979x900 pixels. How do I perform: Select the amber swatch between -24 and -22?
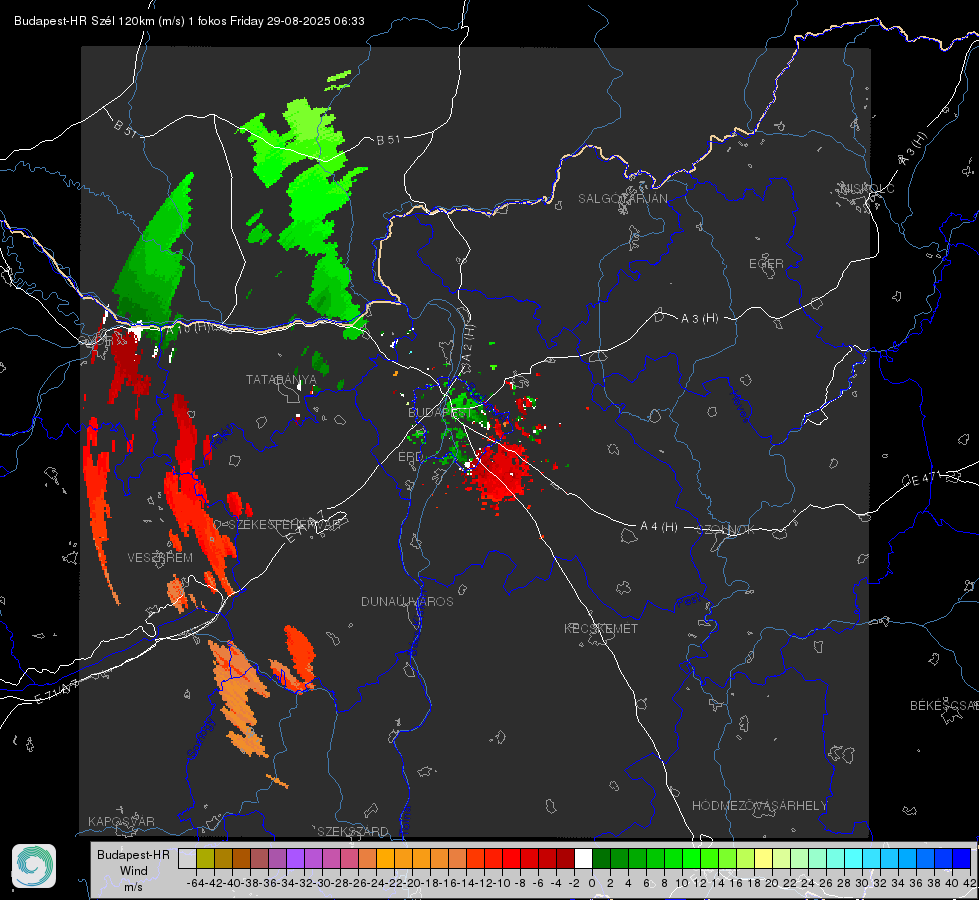click(385, 858)
